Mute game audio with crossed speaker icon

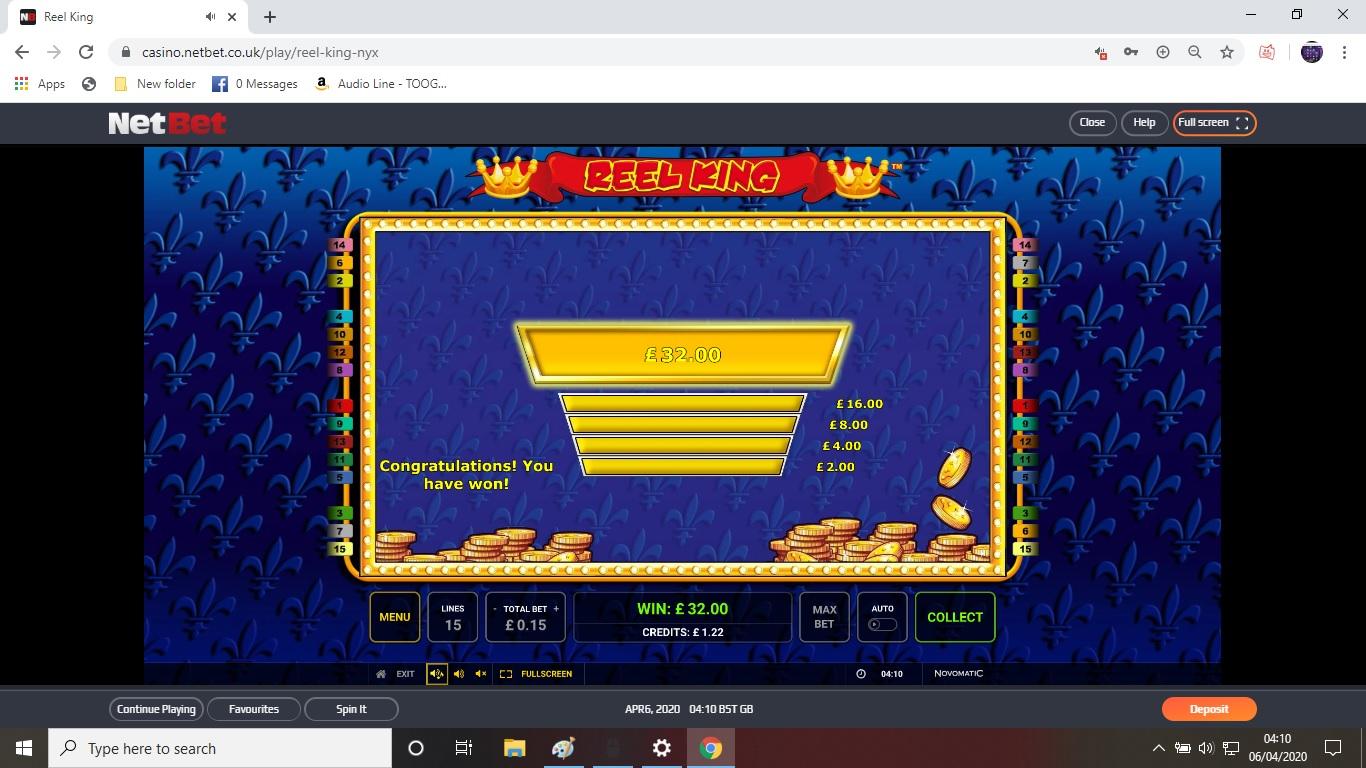click(x=481, y=674)
